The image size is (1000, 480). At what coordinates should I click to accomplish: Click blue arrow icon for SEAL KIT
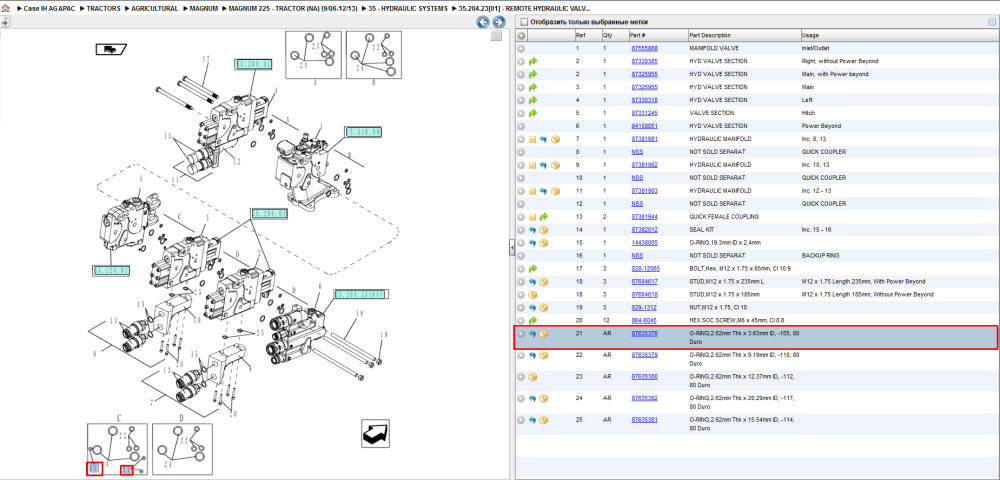533,229
